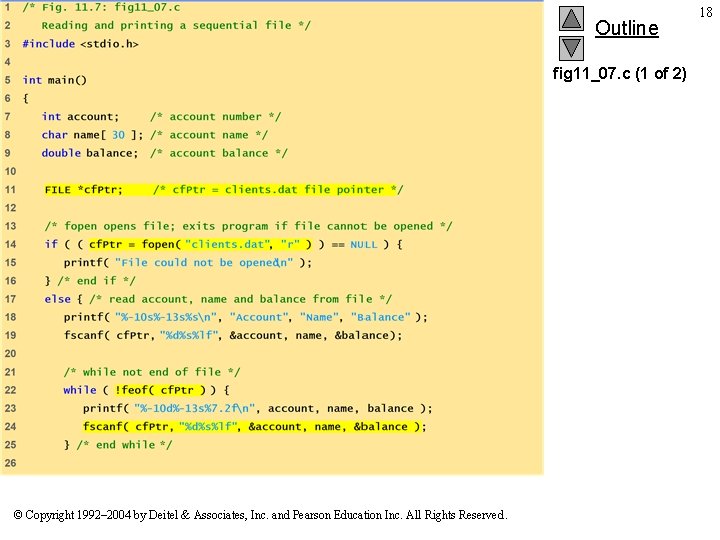This screenshot has width=720, height=540.
Task: Click the NULL keyword on line 14
Action: click(x=364, y=245)
